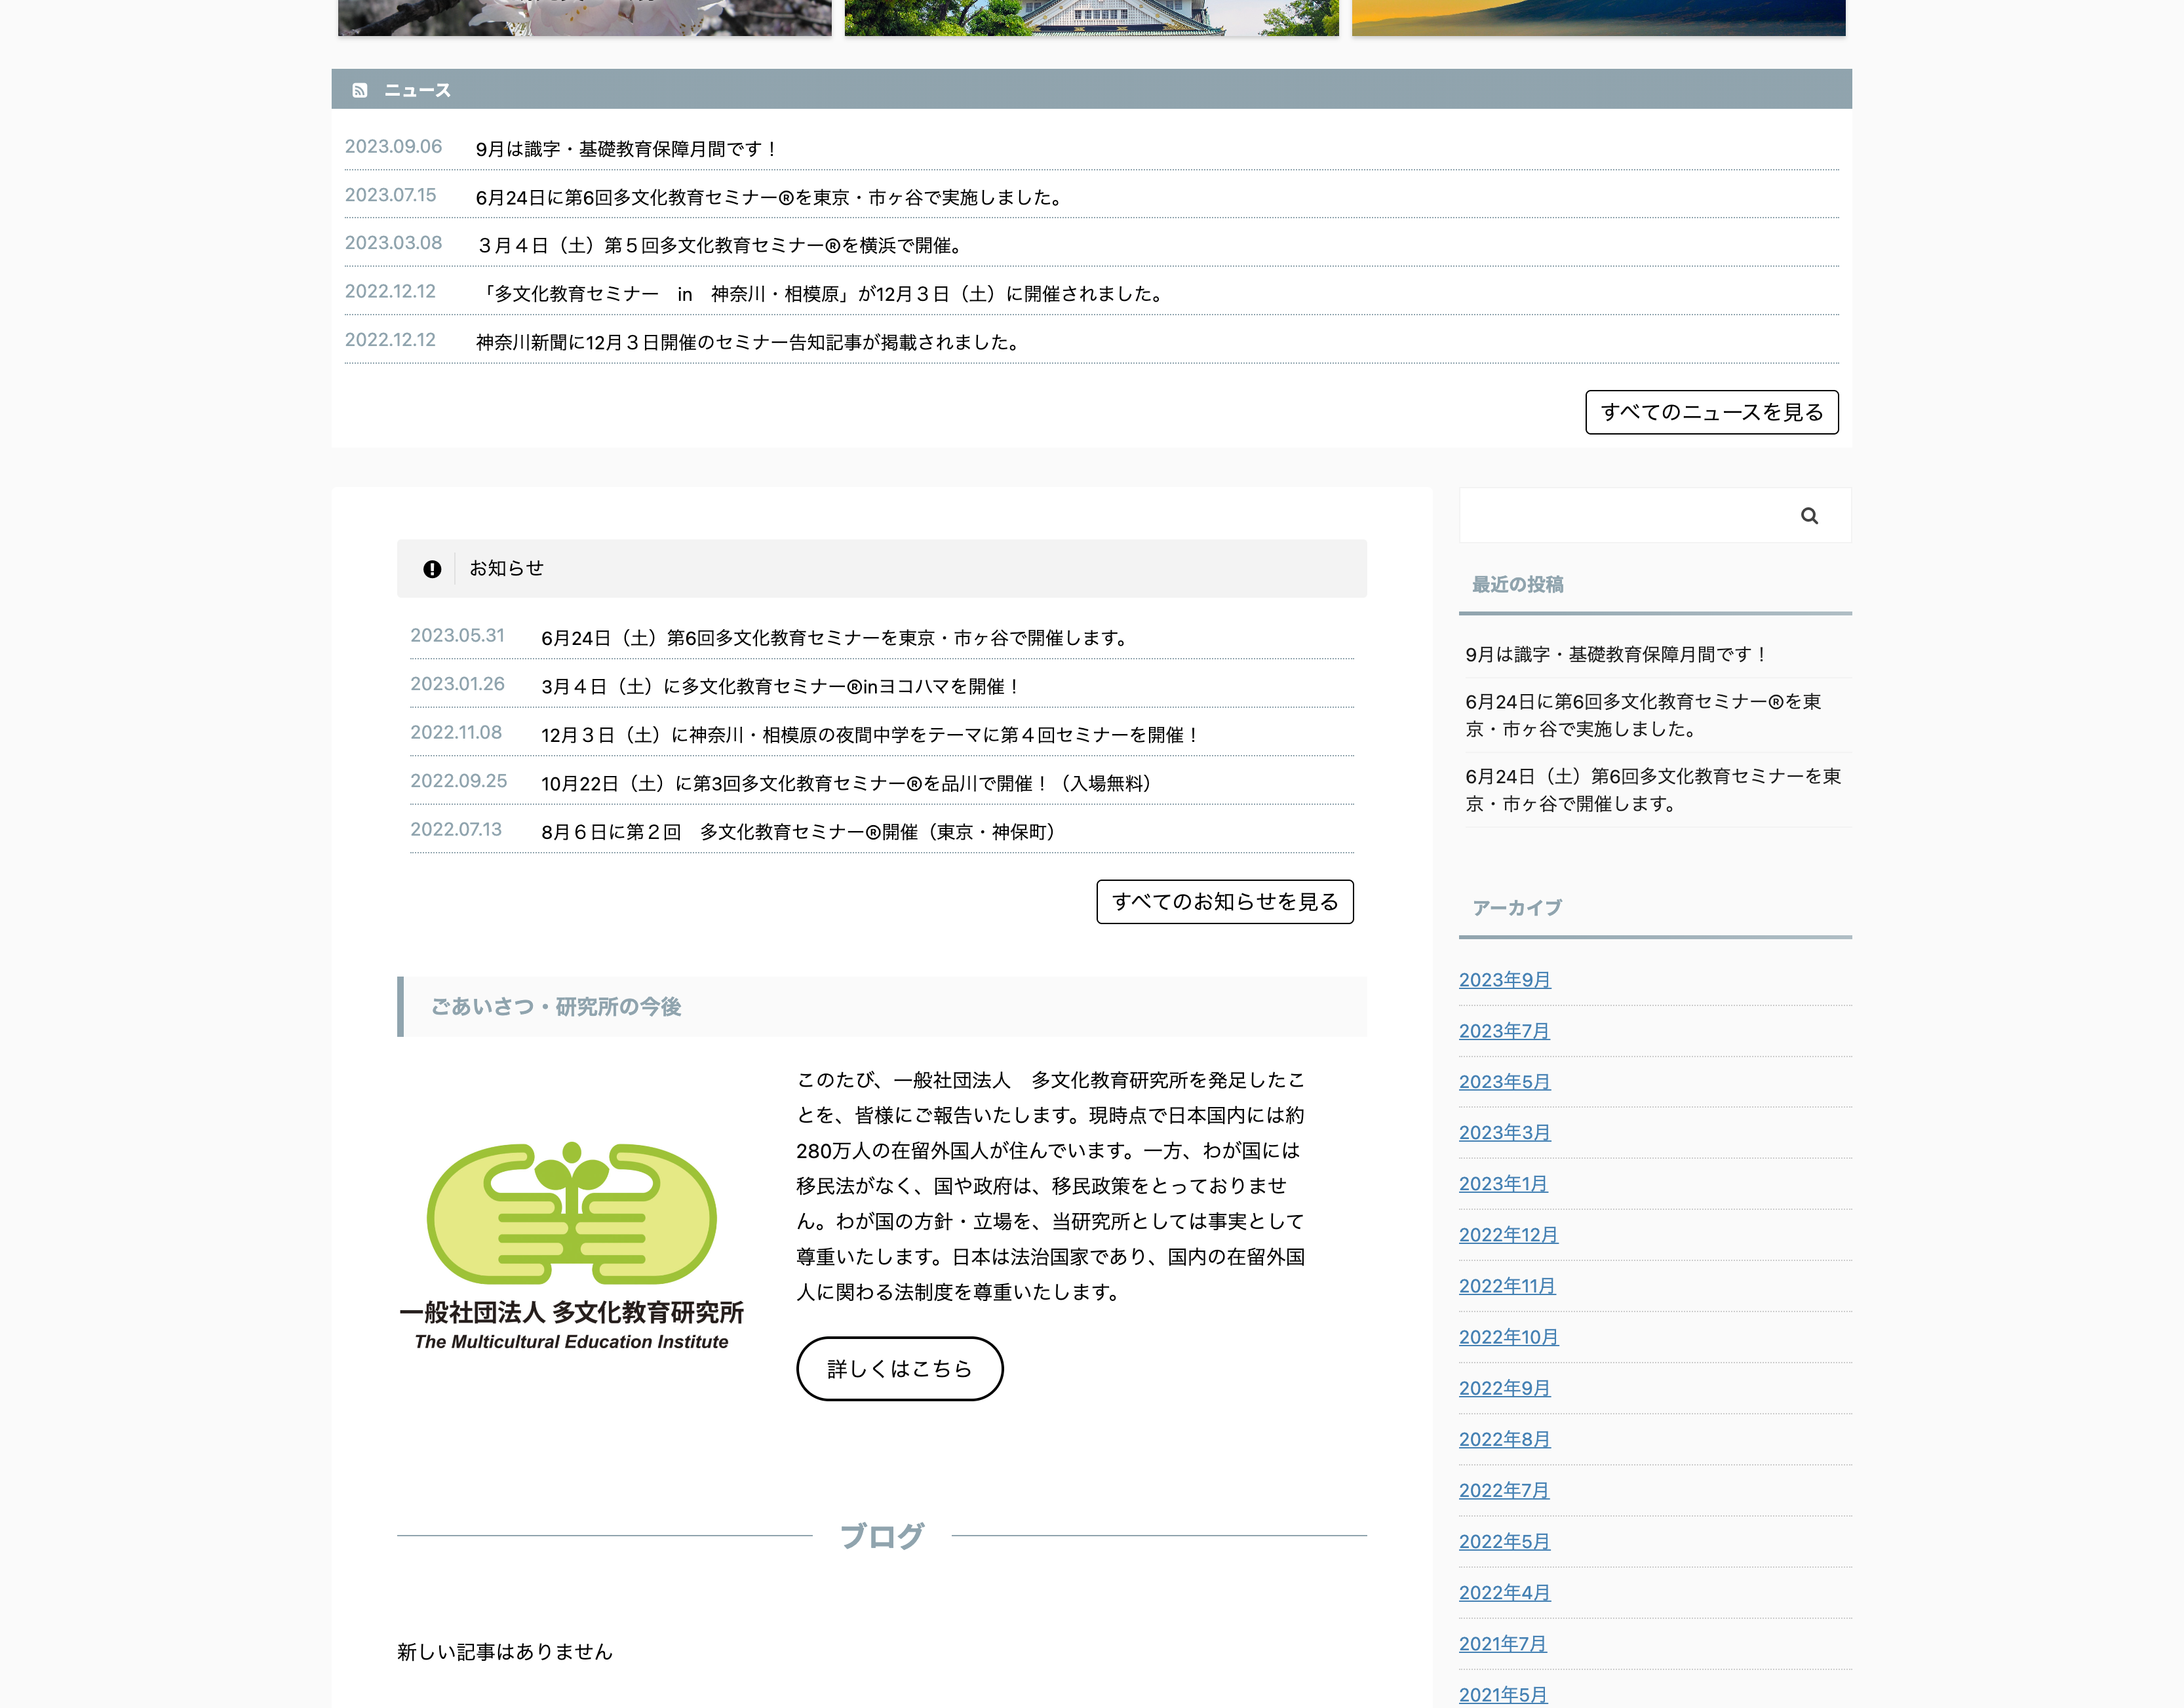This screenshot has width=2184, height=1708.
Task: Open news 3月4日 第5回セミナー横浜で開催
Action: coord(721,246)
